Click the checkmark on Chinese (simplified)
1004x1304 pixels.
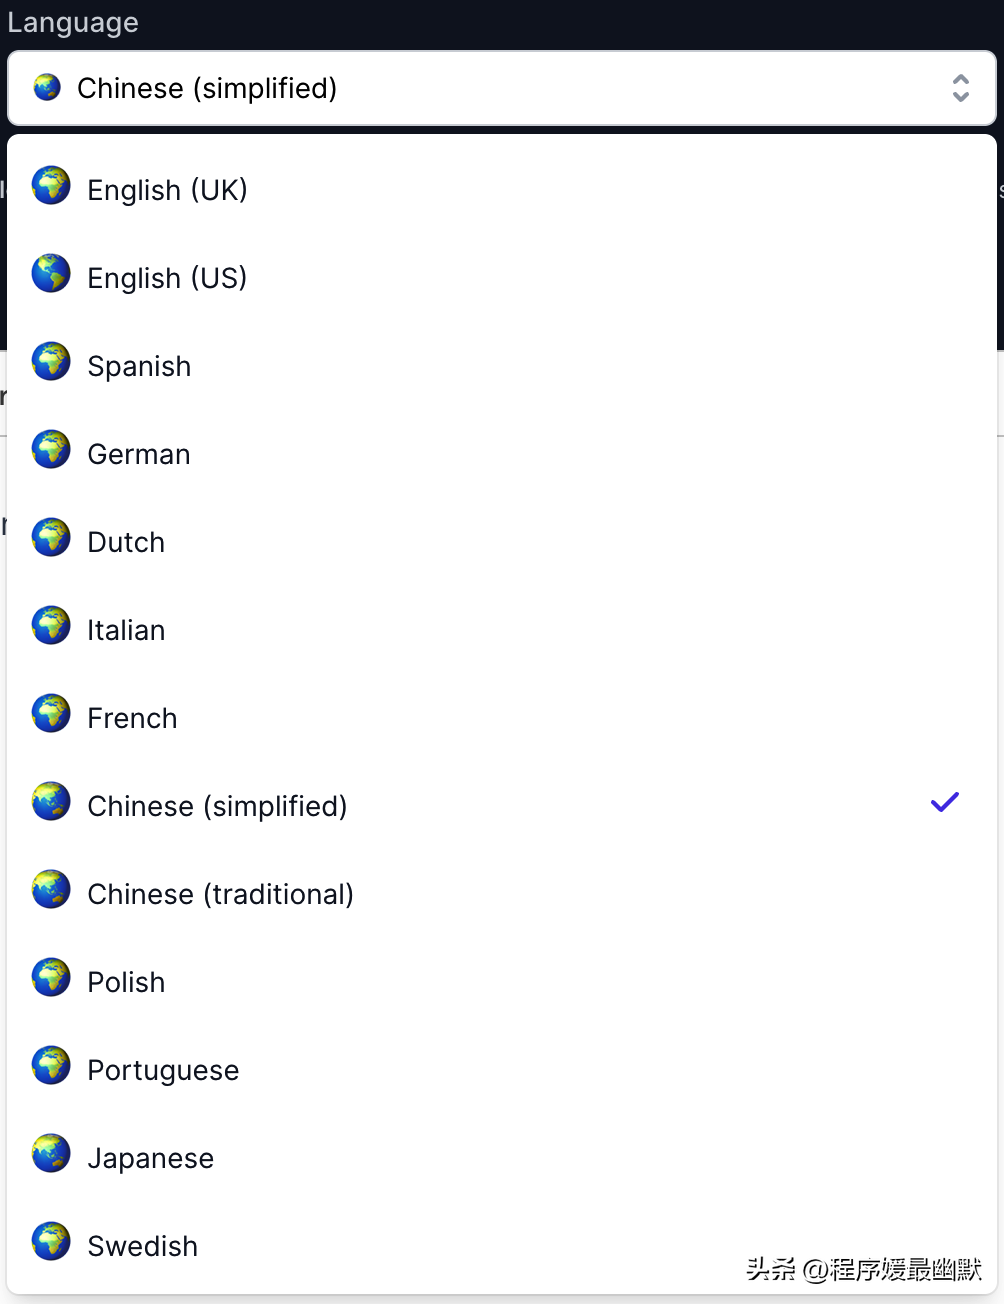[944, 802]
